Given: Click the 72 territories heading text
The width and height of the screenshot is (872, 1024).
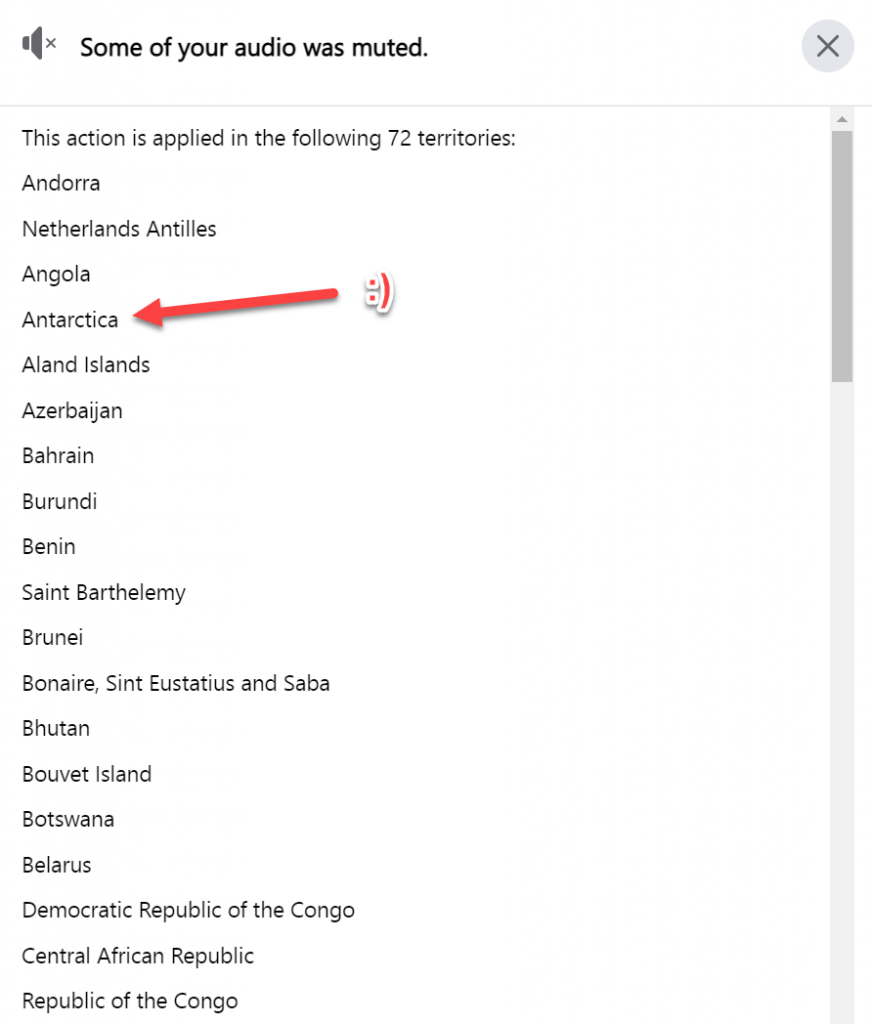Looking at the screenshot, I should tap(269, 138).
